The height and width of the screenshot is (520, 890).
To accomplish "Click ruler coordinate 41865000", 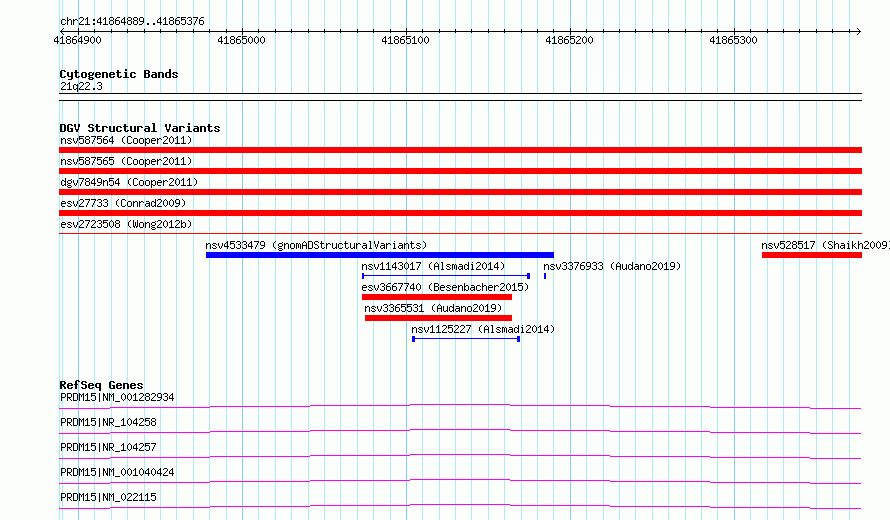I will click(x=241, y=40).
